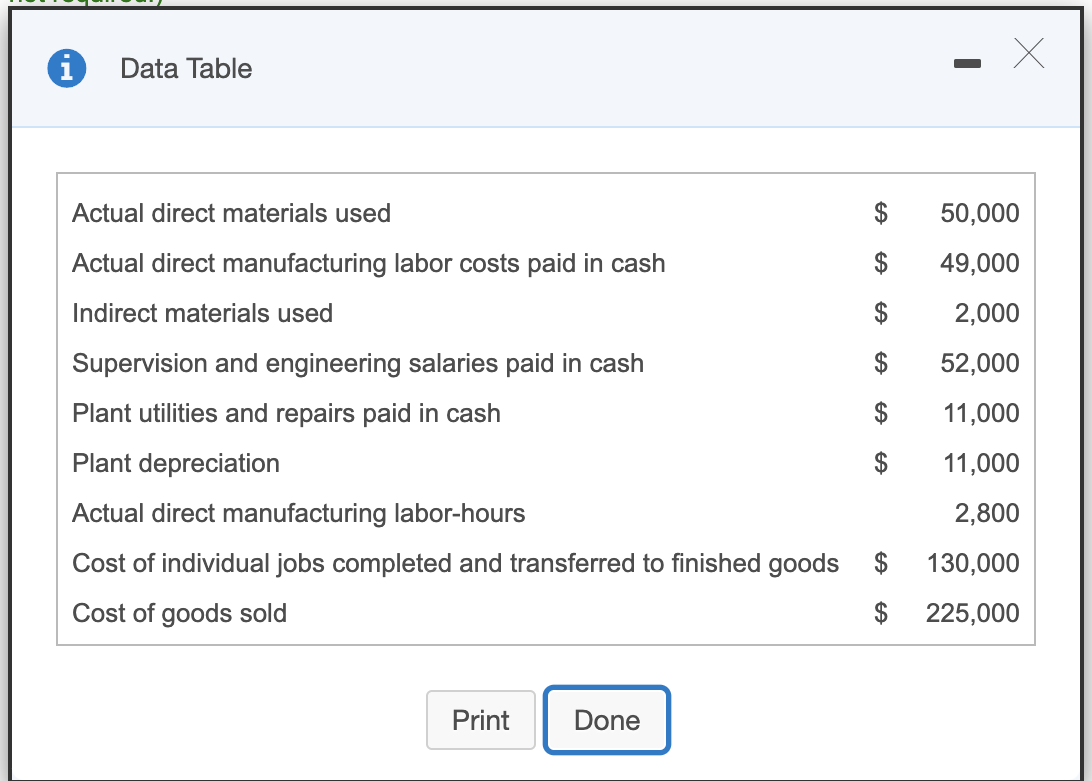Click the blue info icon
This screenshot has height=781, width=1092.
tap(66, 69)
